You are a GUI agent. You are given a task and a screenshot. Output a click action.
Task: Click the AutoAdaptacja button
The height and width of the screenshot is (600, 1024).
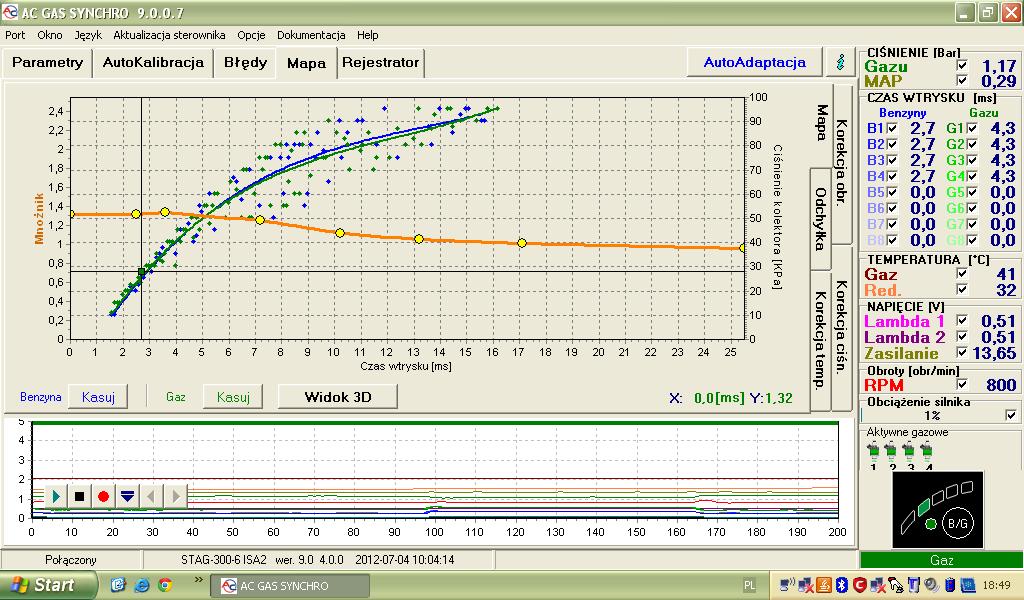tap(754, 63)
